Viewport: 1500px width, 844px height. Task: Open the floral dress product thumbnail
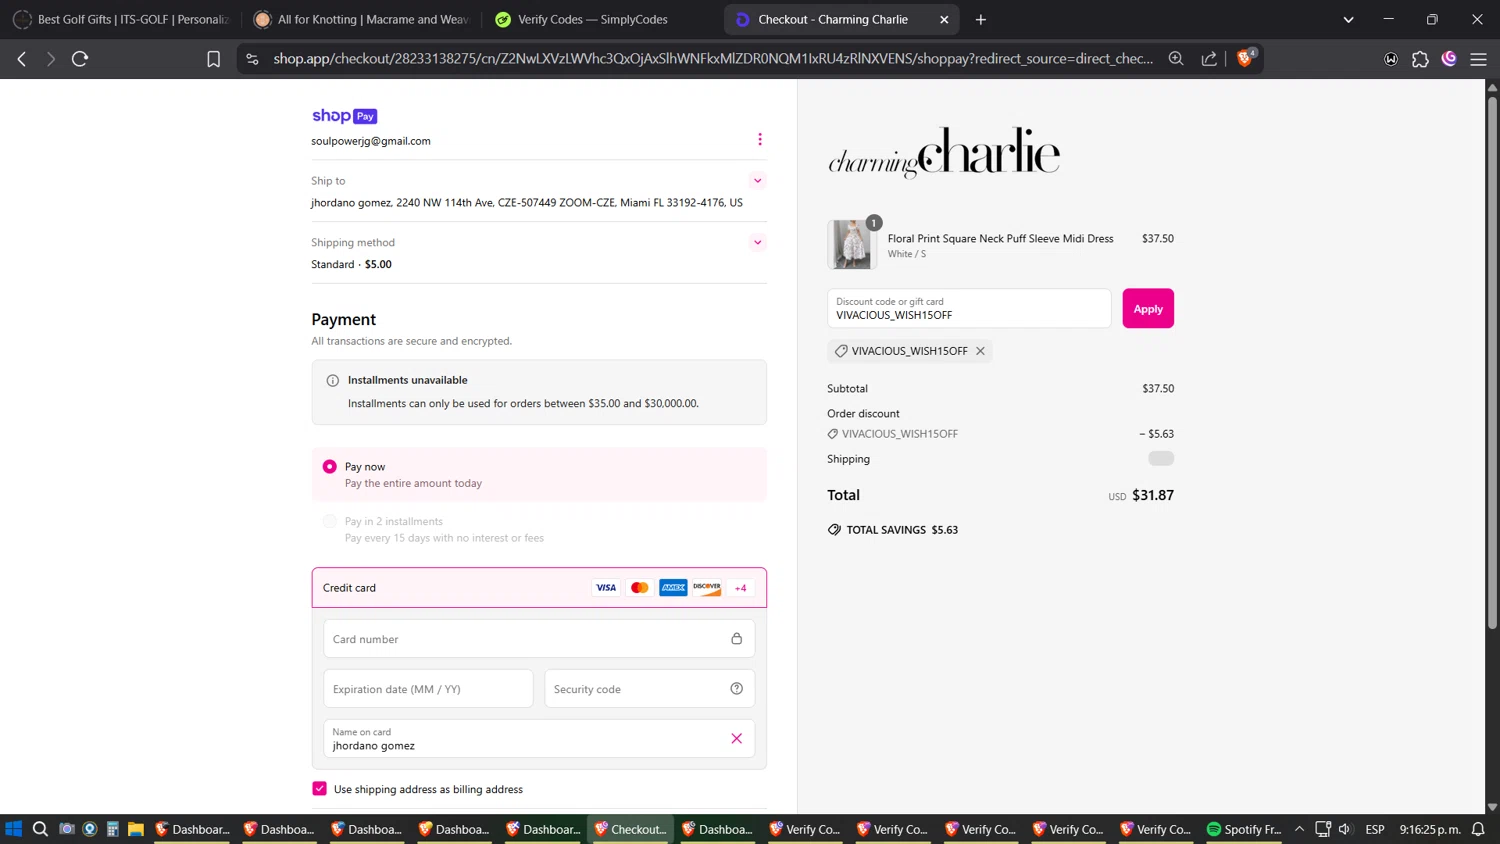(852, 244)
